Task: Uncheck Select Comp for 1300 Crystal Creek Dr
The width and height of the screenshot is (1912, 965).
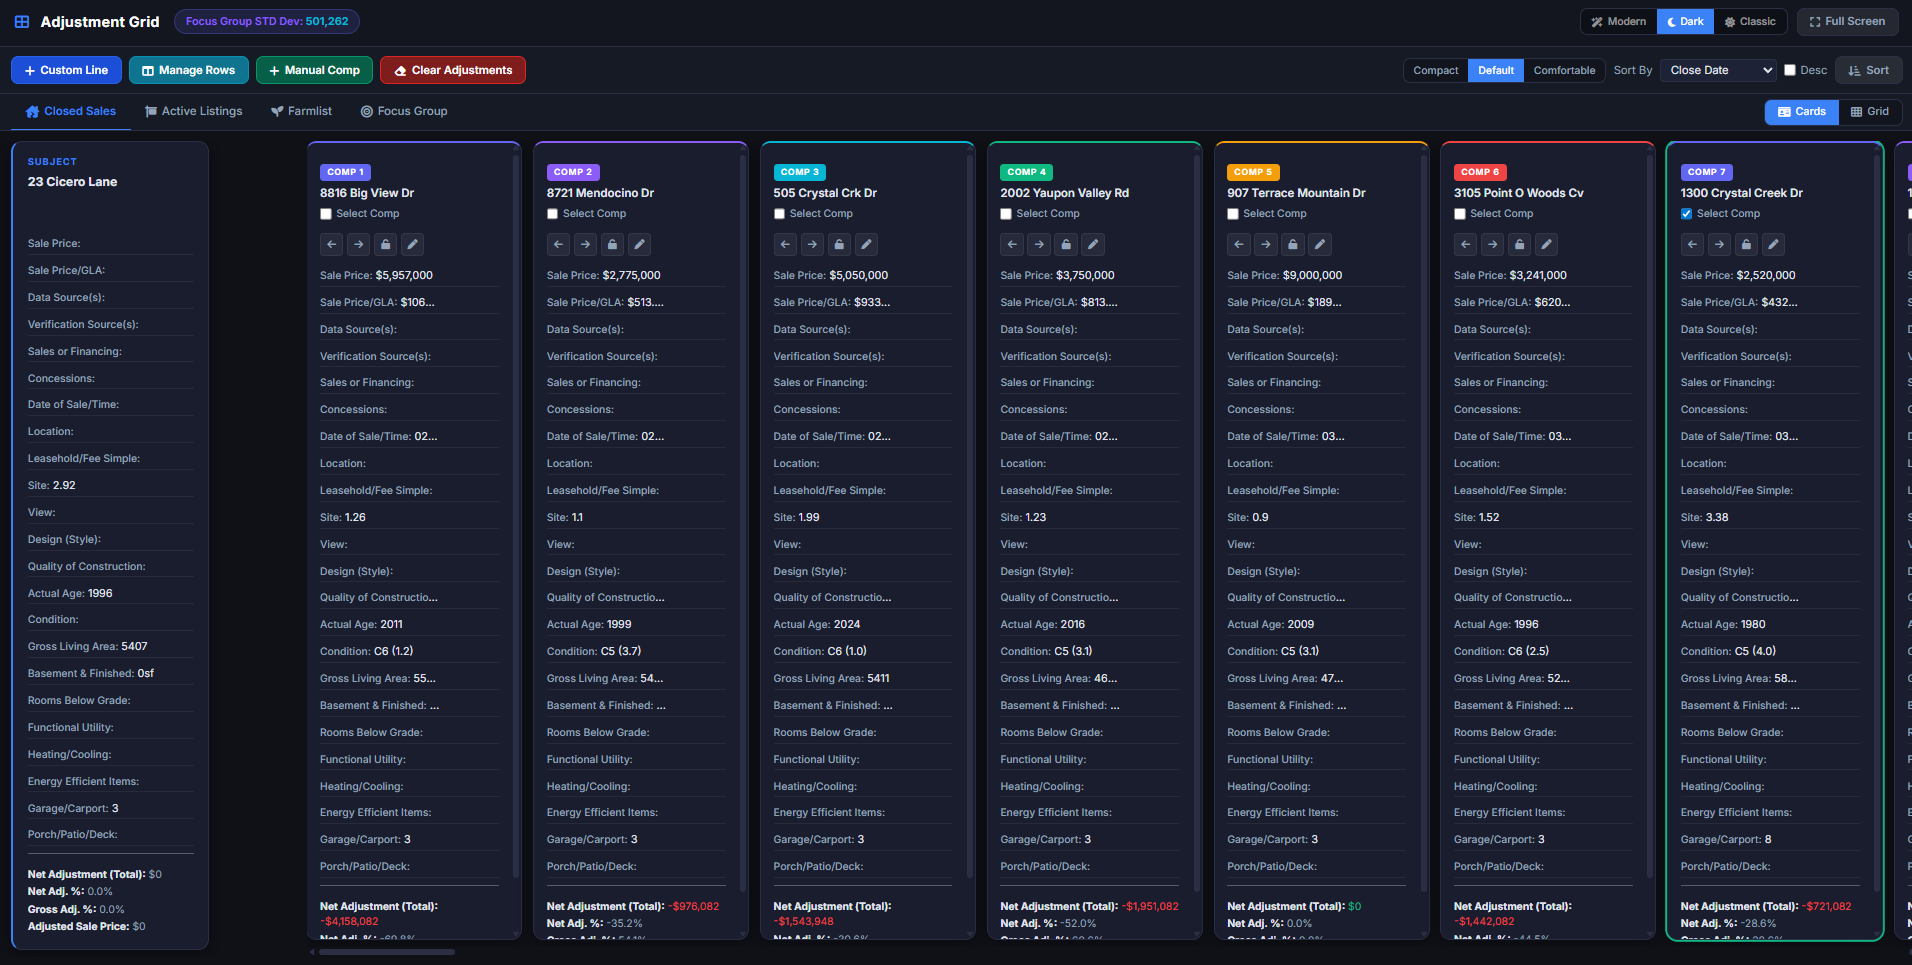Action: (x=1687, y=214)
